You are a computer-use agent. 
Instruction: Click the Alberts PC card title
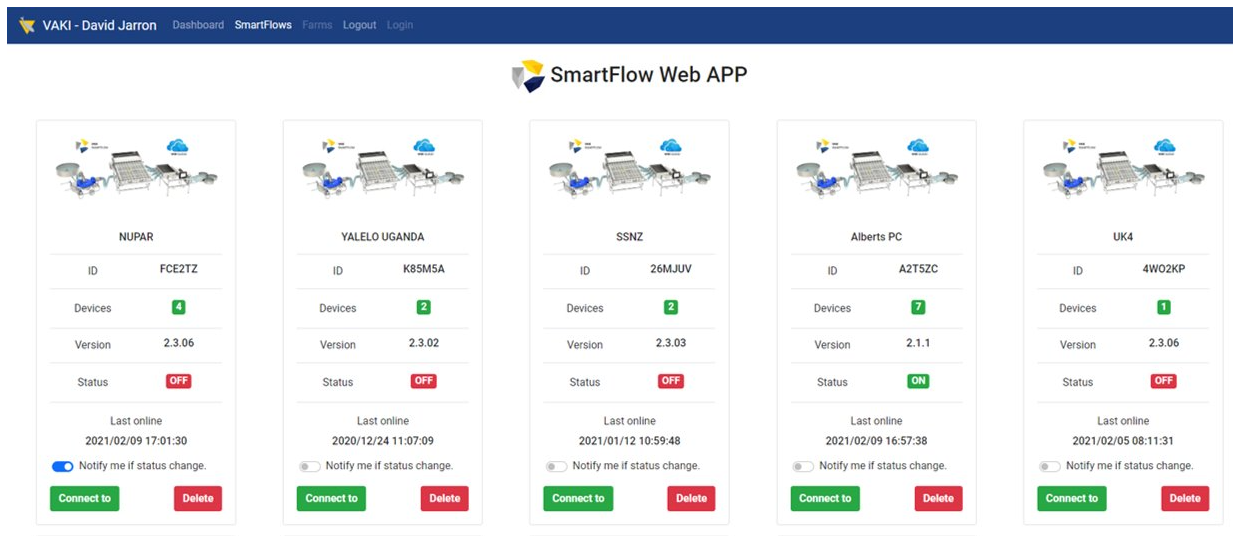click(877, 237)
